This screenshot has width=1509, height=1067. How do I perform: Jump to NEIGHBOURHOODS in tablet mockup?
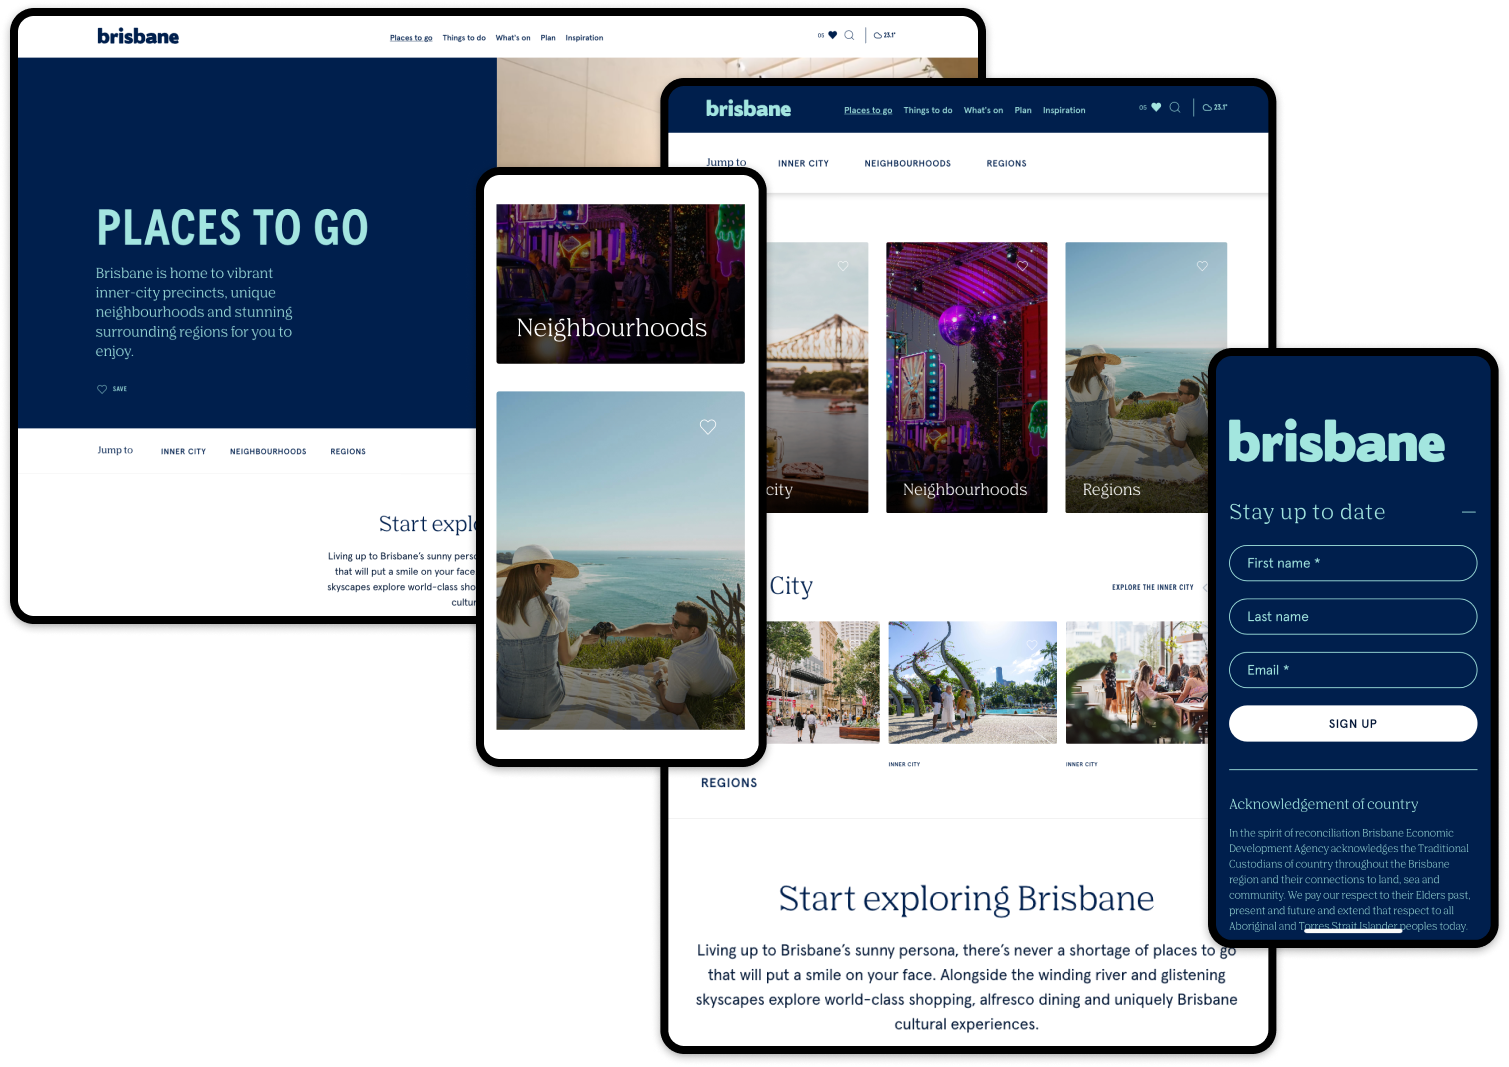click(907, 163)
